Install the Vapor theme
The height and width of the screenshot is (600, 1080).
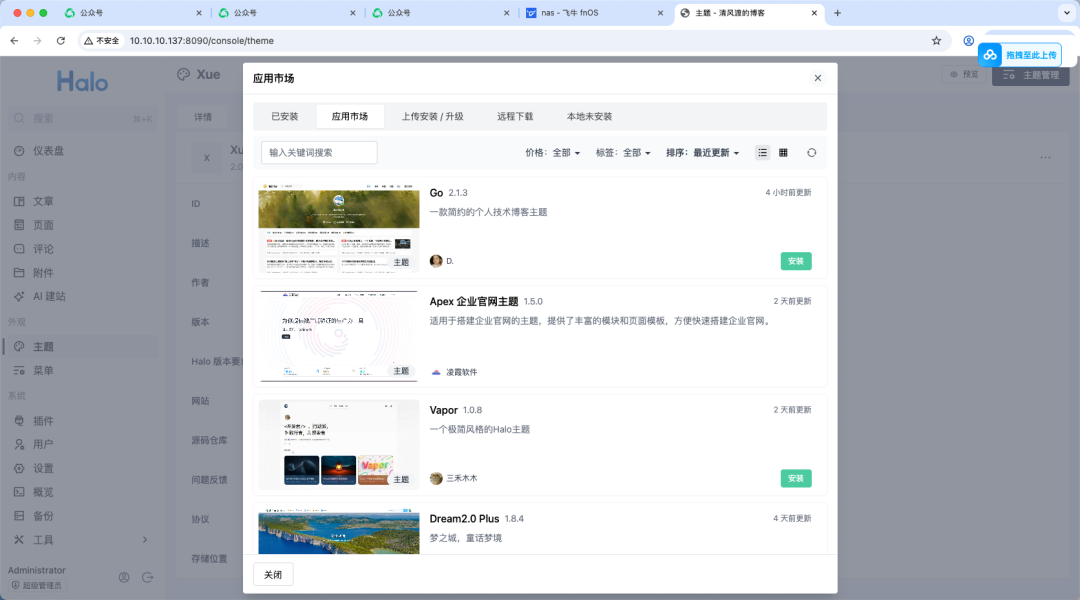point(796,479)
